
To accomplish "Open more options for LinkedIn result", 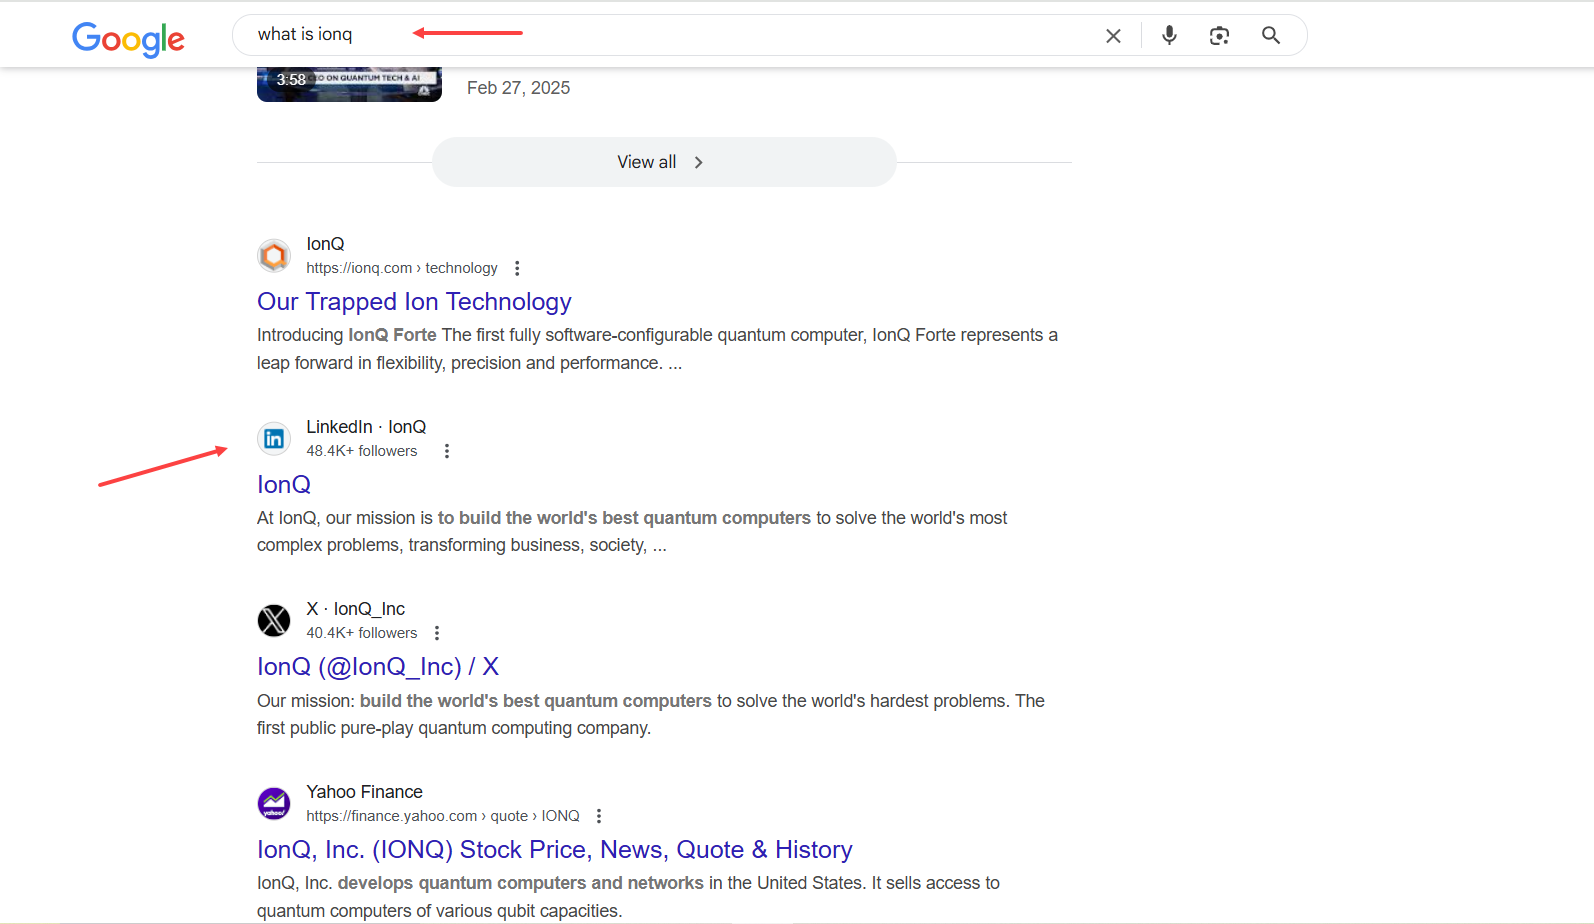I will click(x=447, y=451).
